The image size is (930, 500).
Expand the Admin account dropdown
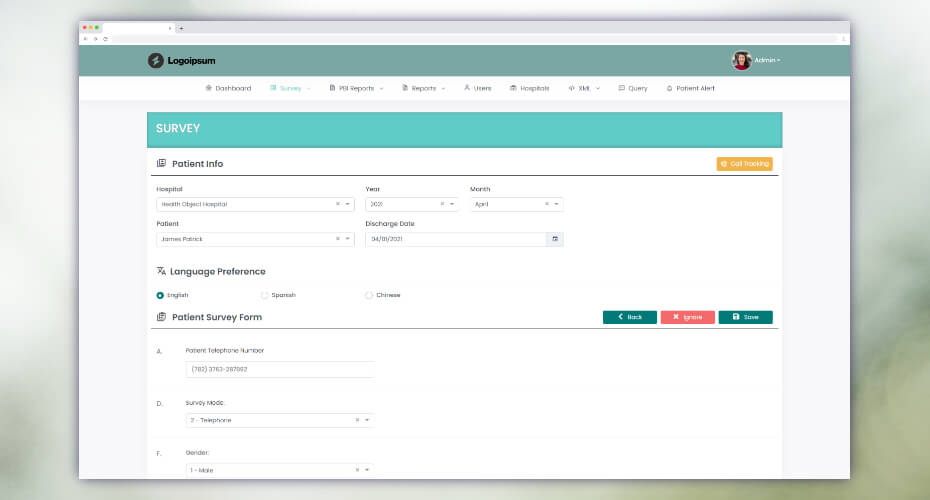click(x=767, y=60)
